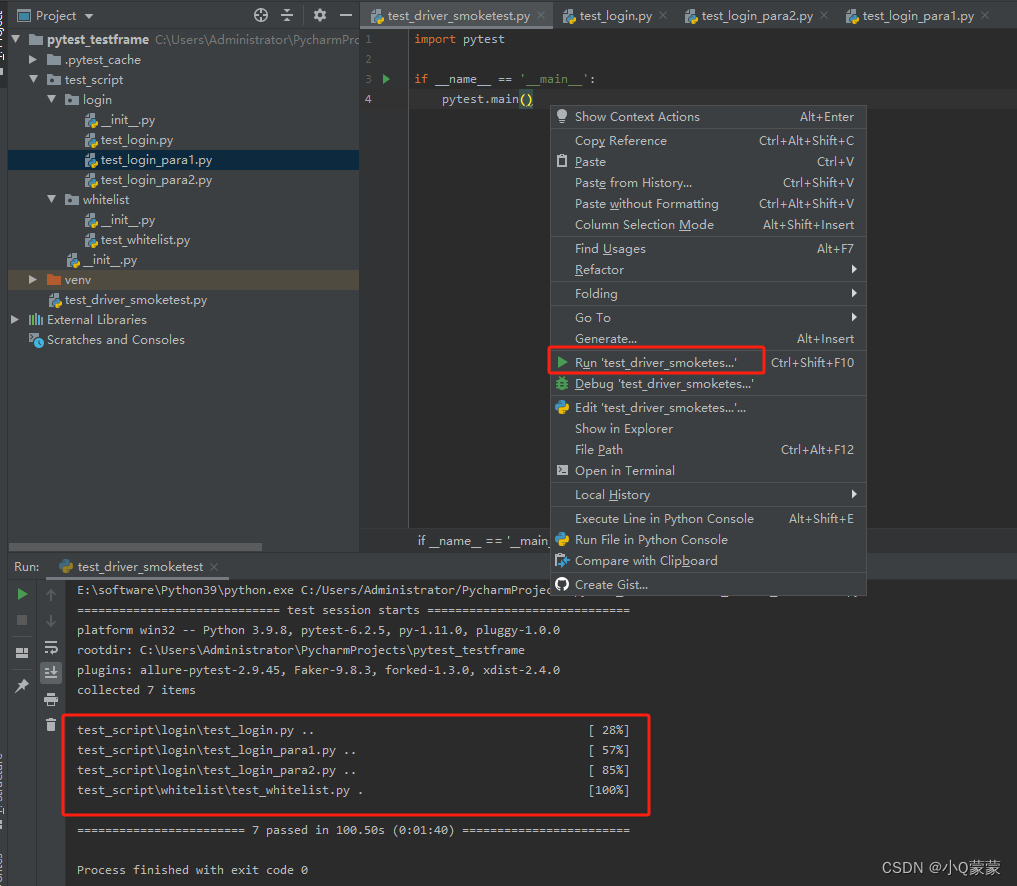Image resolution: width=1017 pixels, height=886 pixels.
Task: Choose Paste from History... menu item
Action: point(708,183)
